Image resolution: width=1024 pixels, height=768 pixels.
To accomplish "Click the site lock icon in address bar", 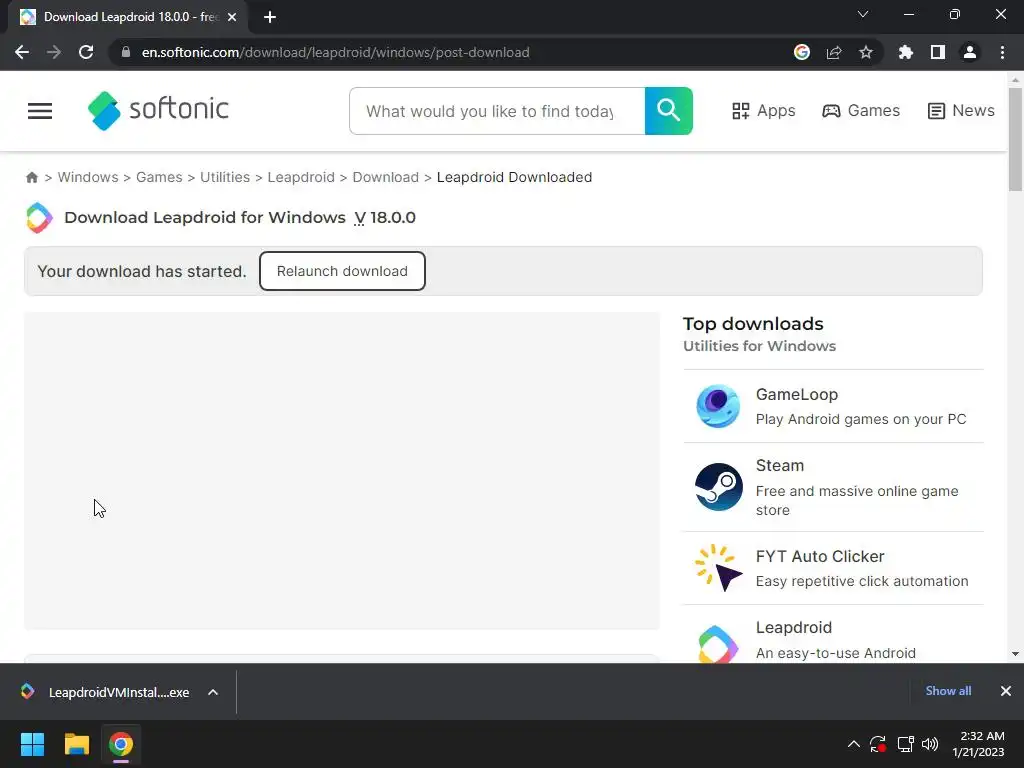I will point(126,52).
